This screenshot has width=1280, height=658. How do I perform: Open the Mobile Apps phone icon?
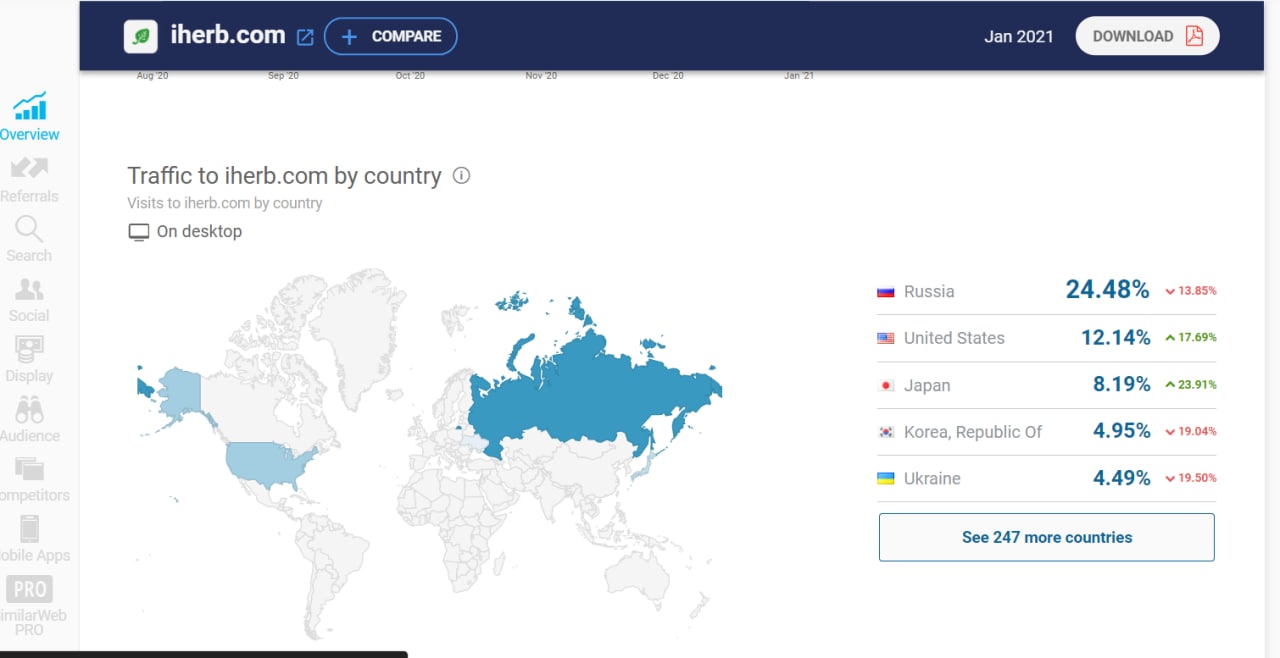point(29,529)
